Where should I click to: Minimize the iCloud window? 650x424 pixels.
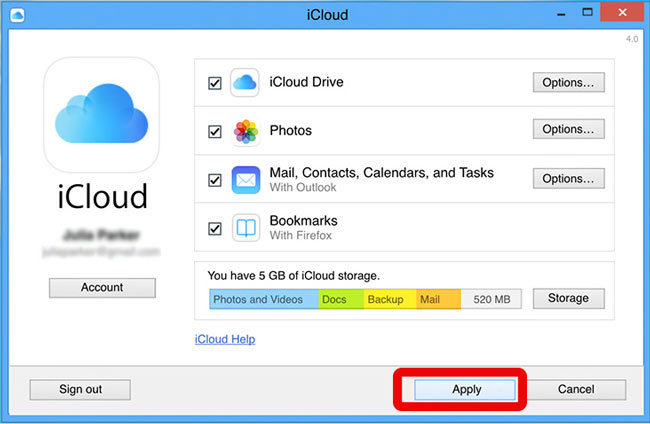click(x=561, y=15)
